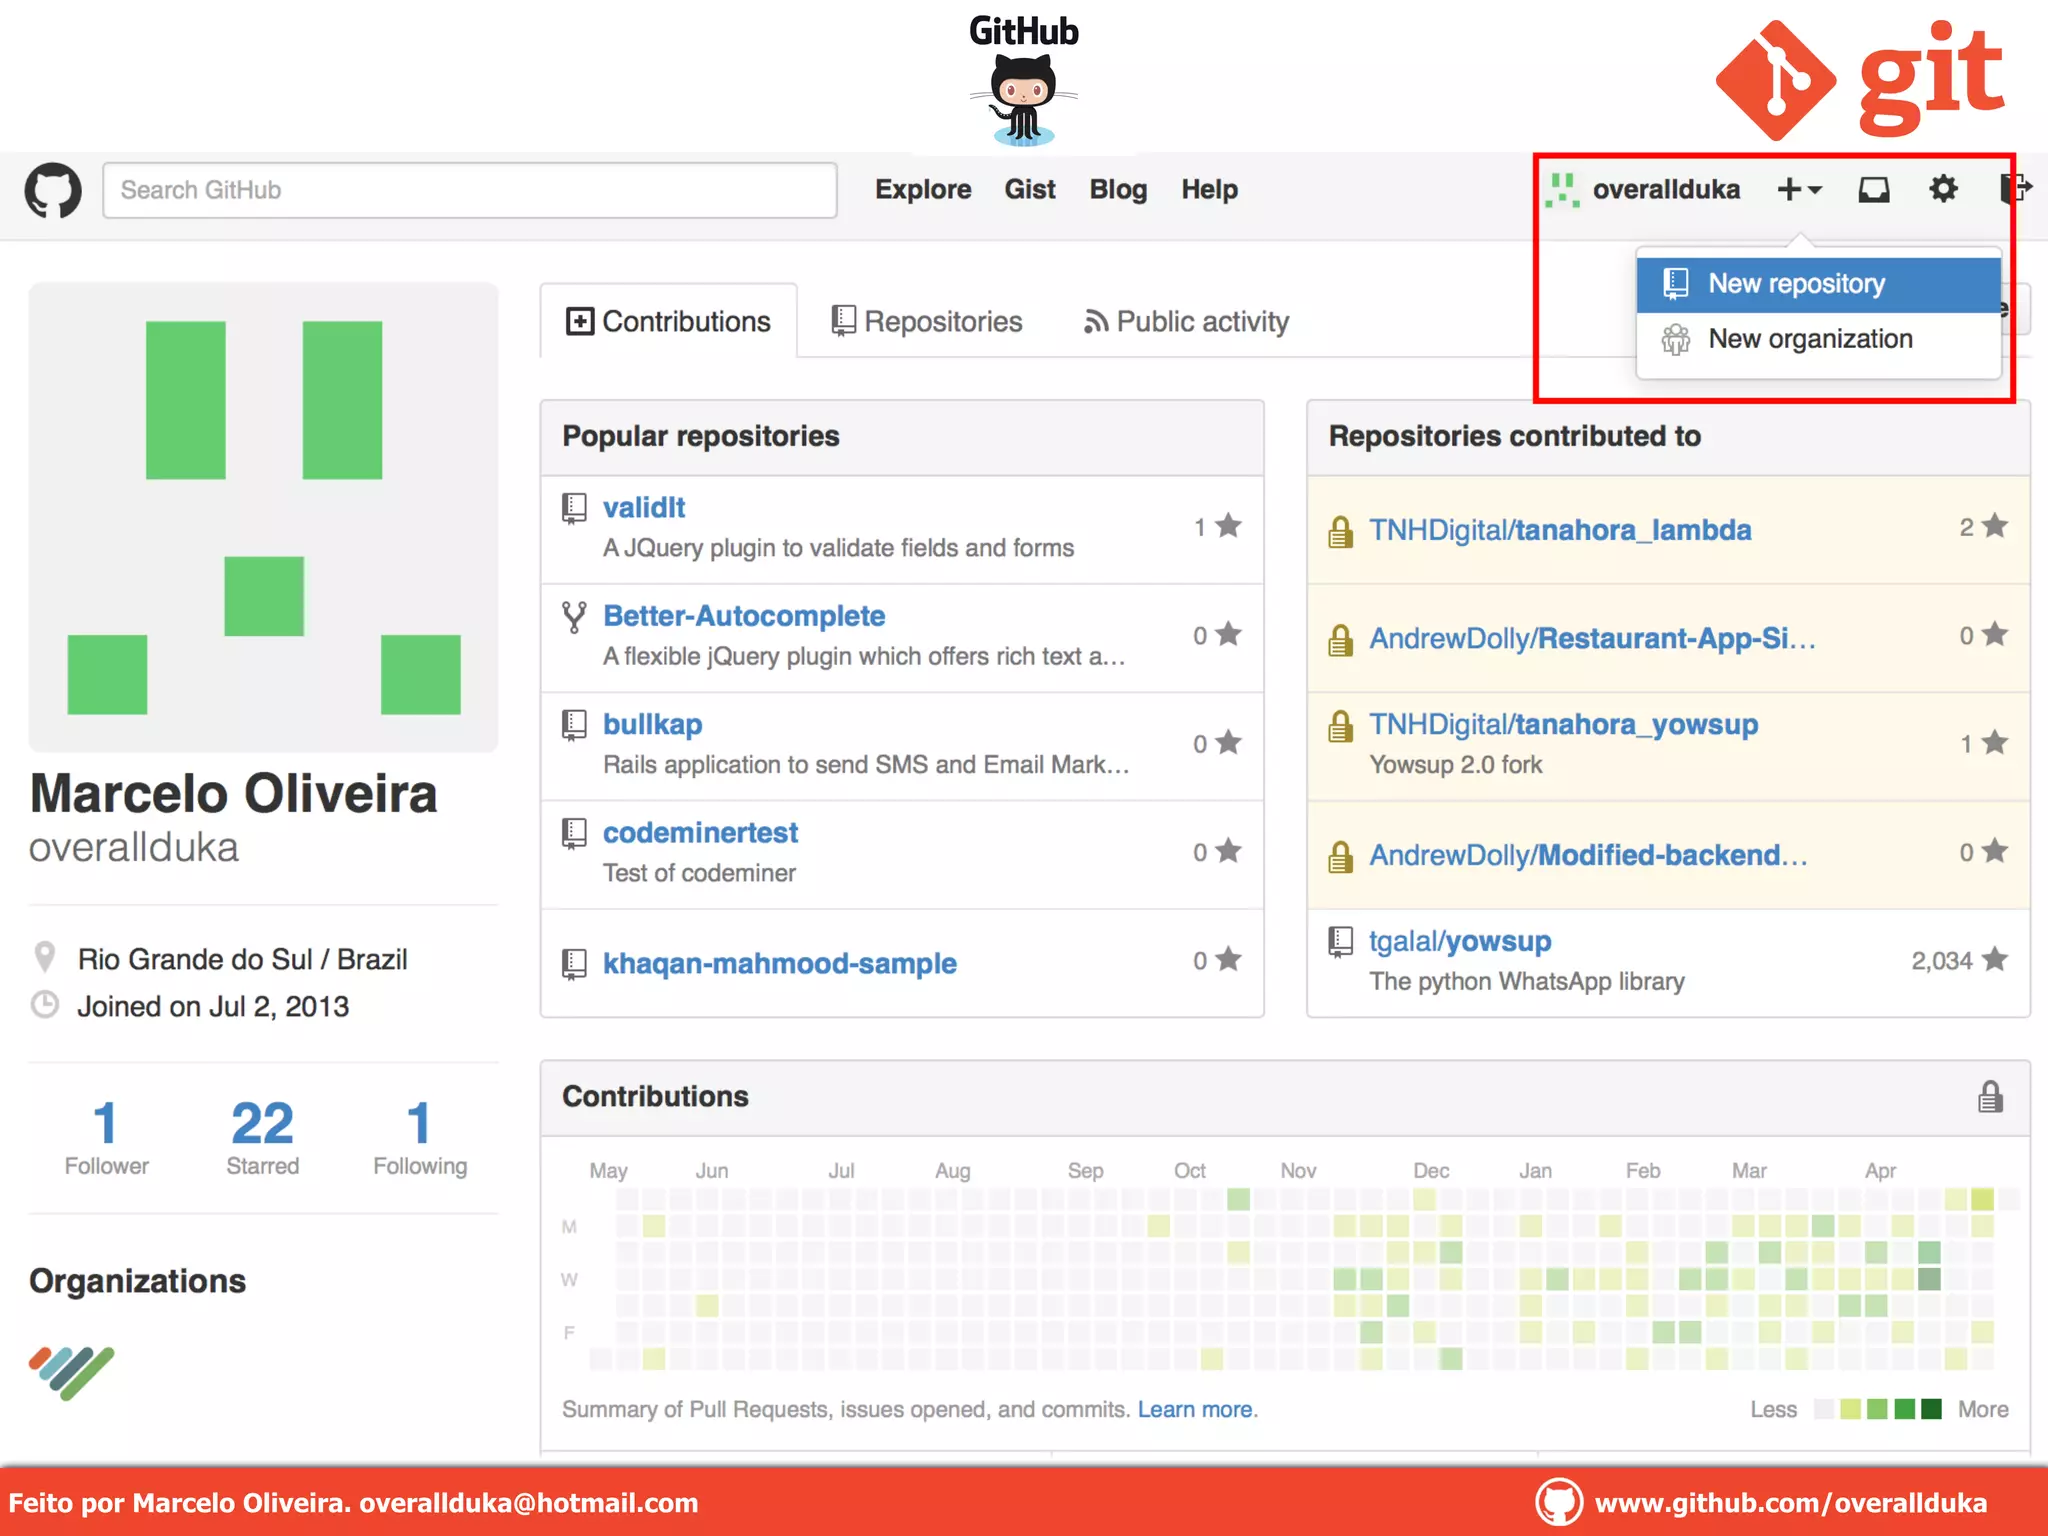2048x1536 pixels.
Task: Click the overallduka avatar identicon in header
Action: tap(1562, 189)
